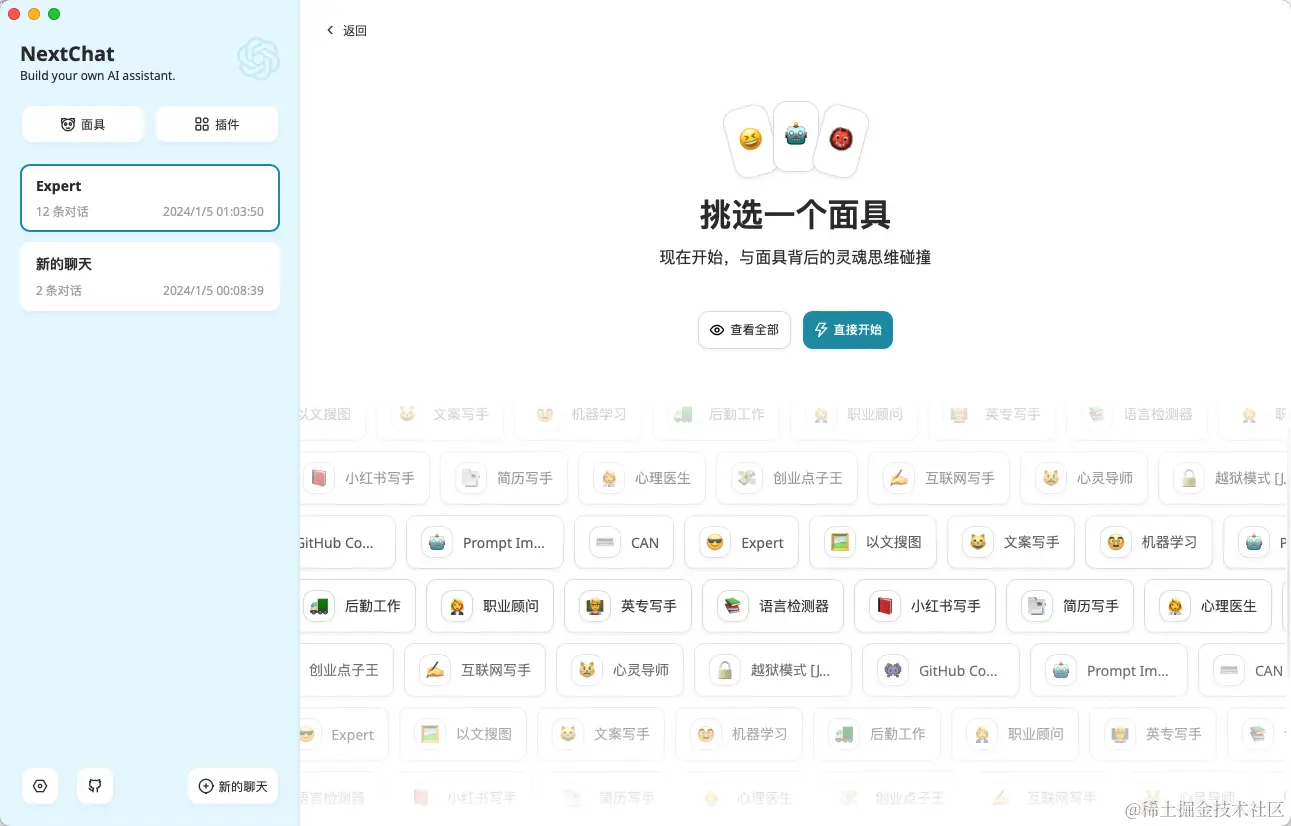Click 查看全部 to view all masks
Viewport: 1291px width, 826px height.
pyautogui.click(x=744, y=330)
